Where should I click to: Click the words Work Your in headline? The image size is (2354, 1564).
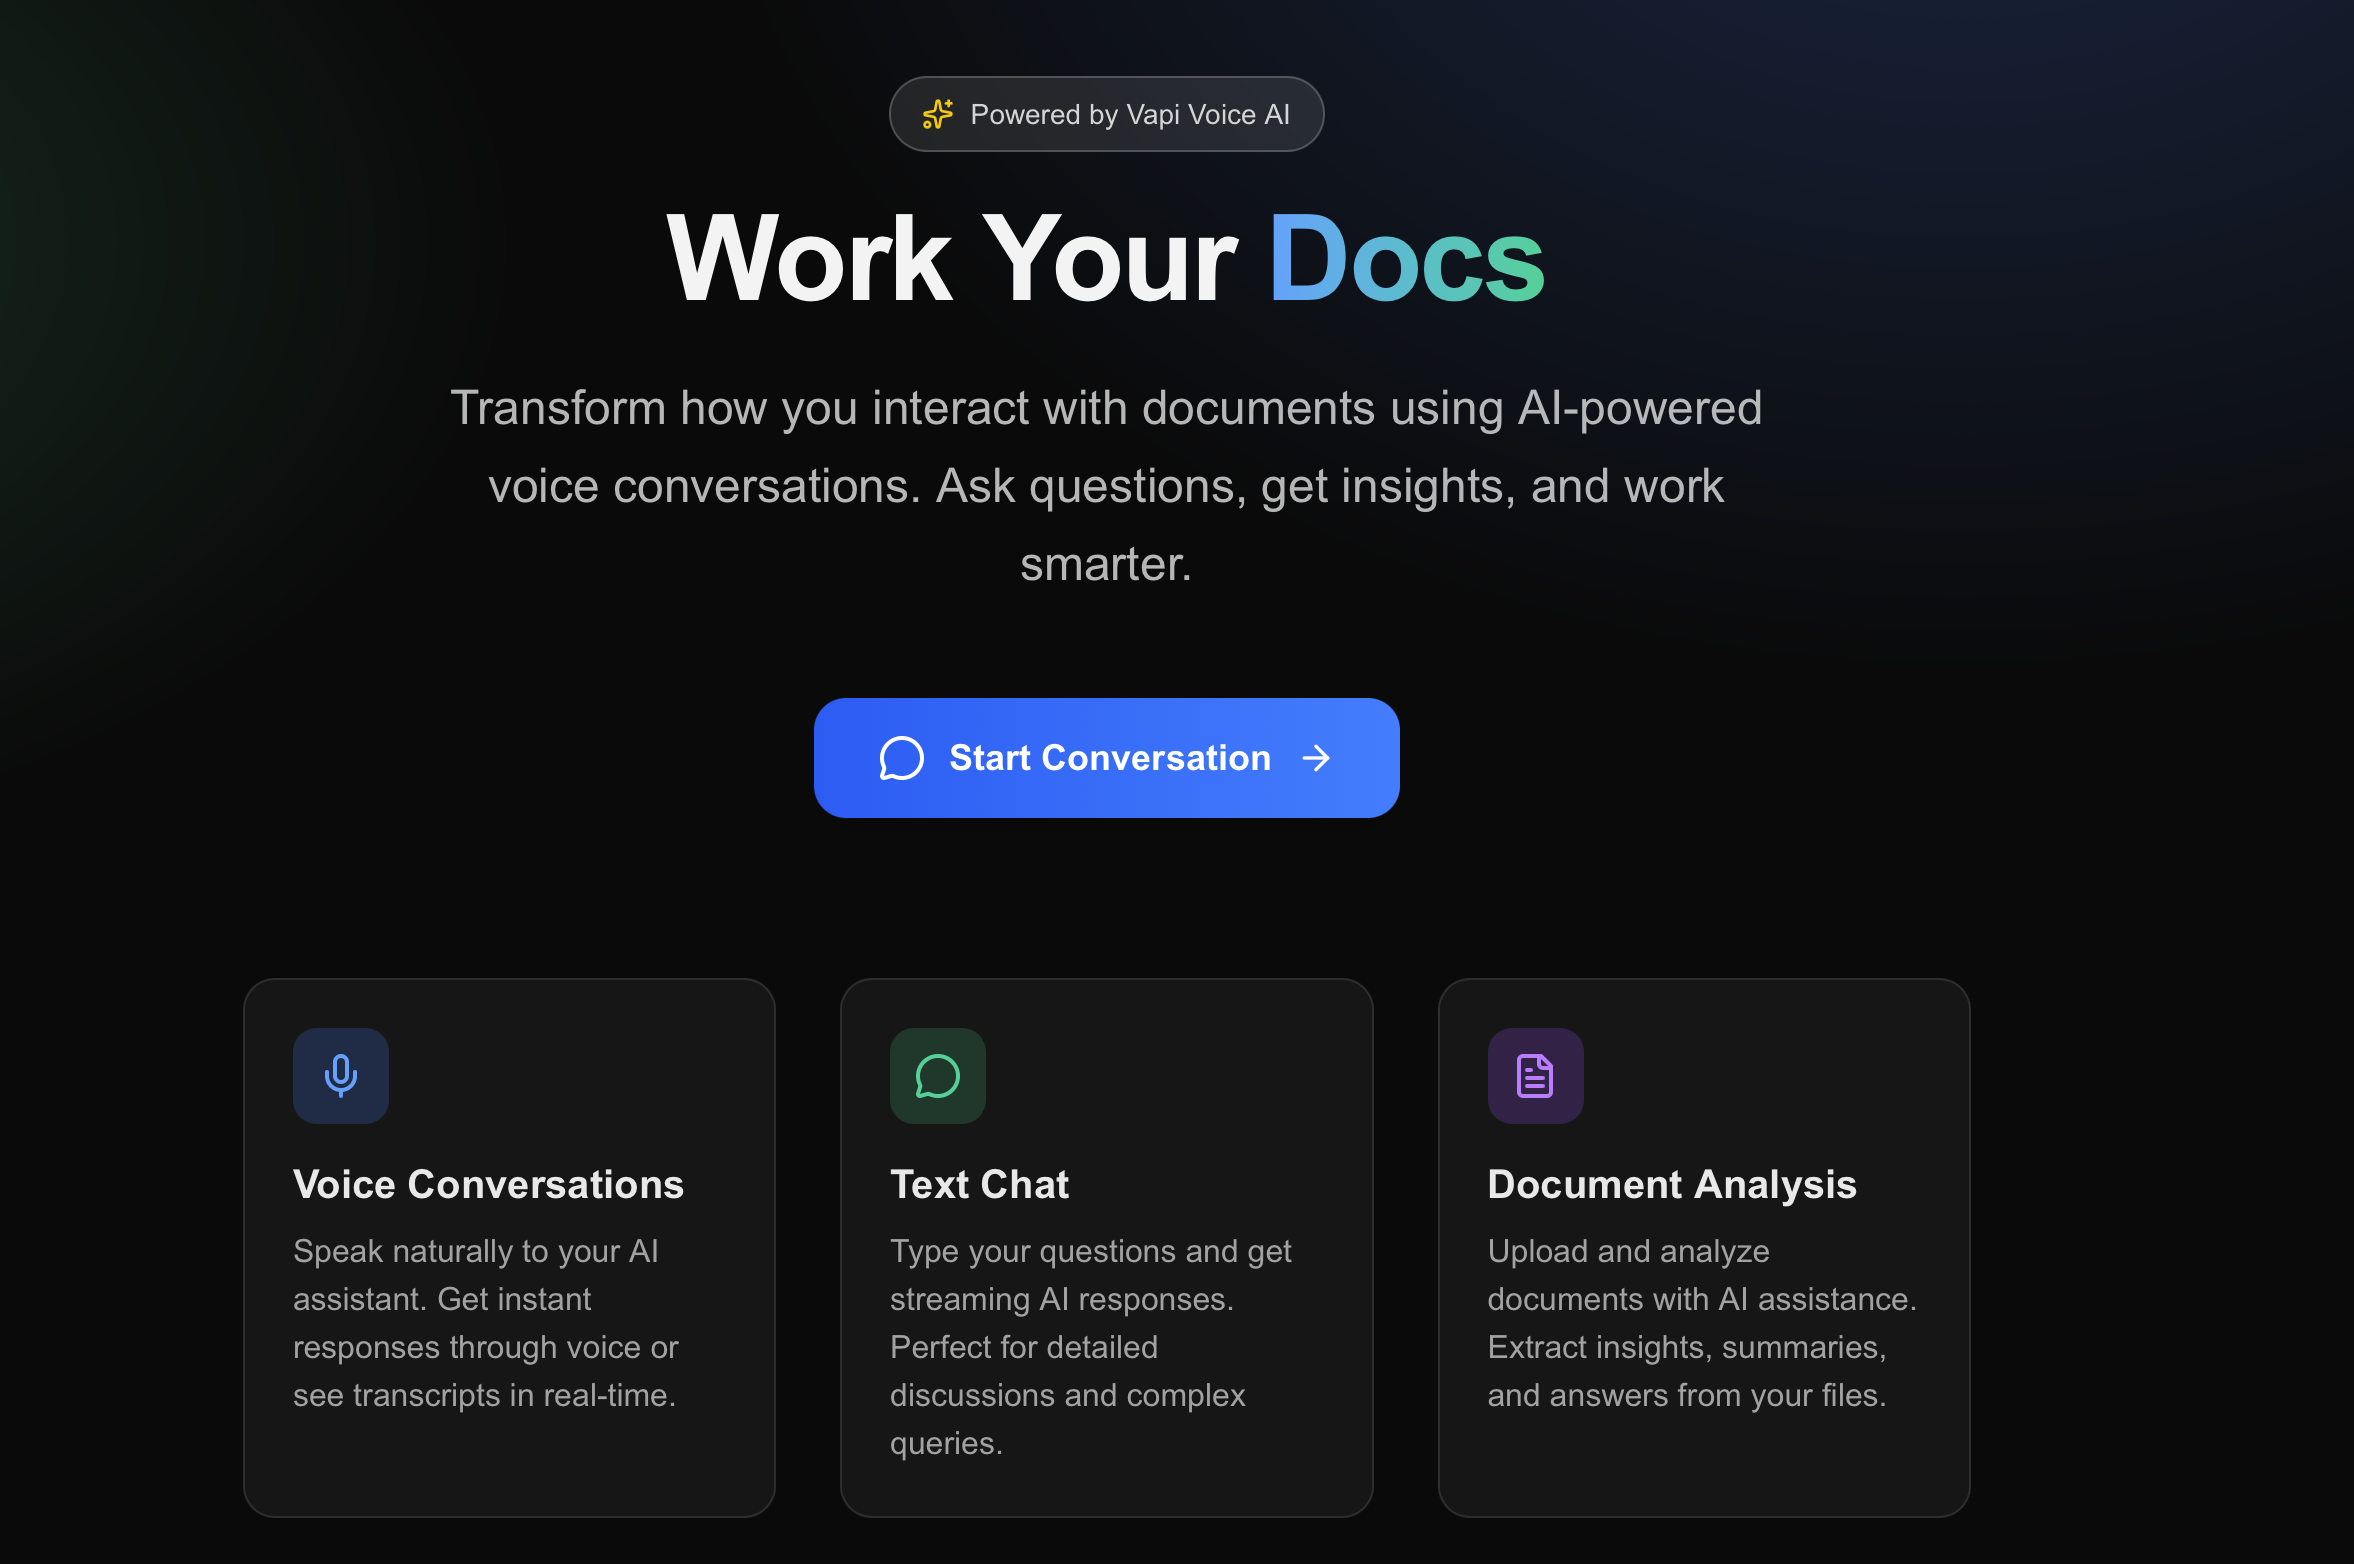(x=952, y=260)
